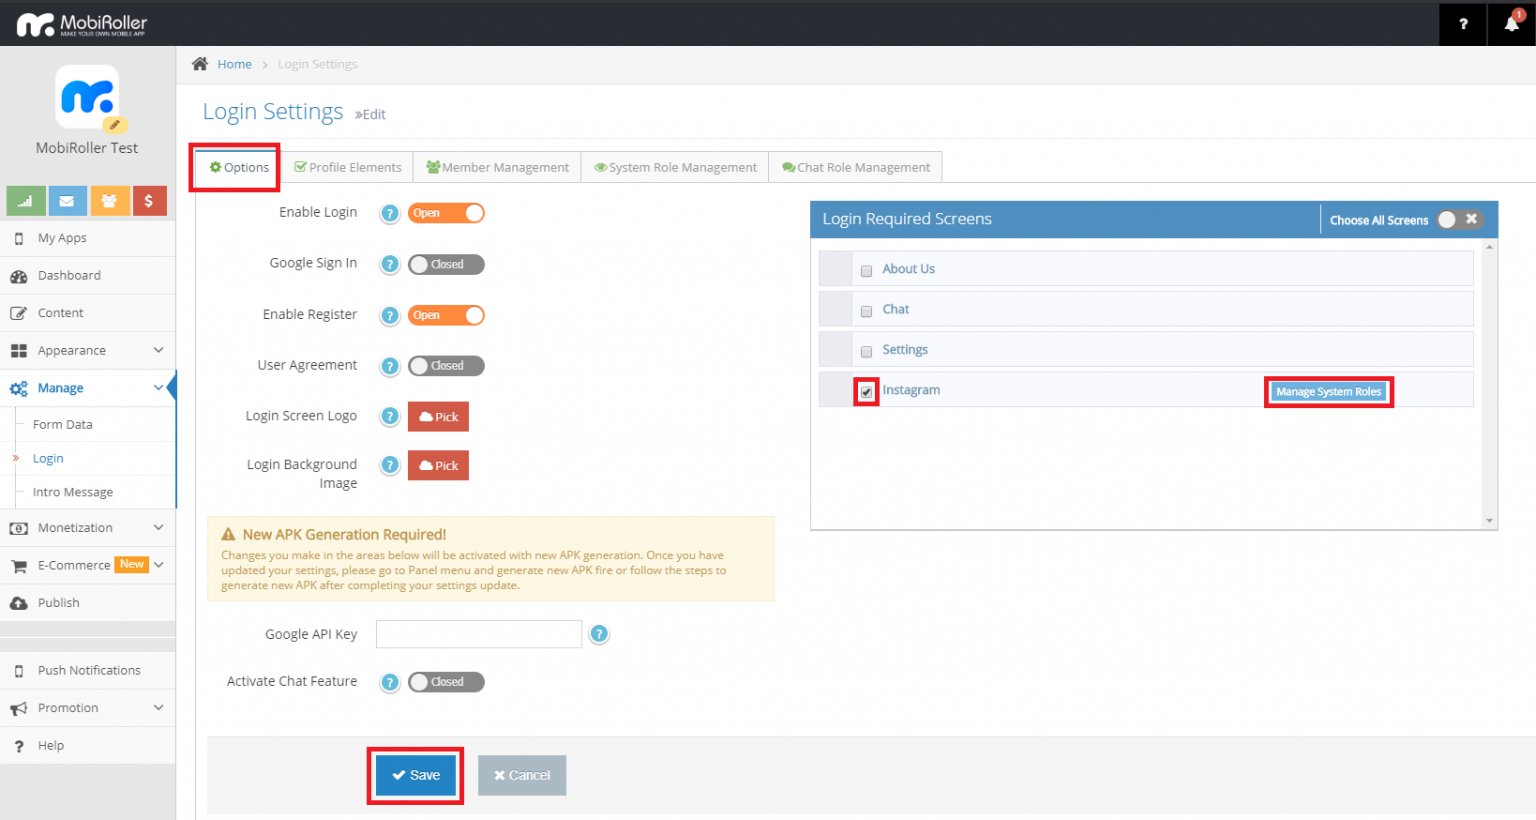Screen dimensions: 1536x820
Task: Click the Home icon in the breadcrumb
Action: pos(199,62)
